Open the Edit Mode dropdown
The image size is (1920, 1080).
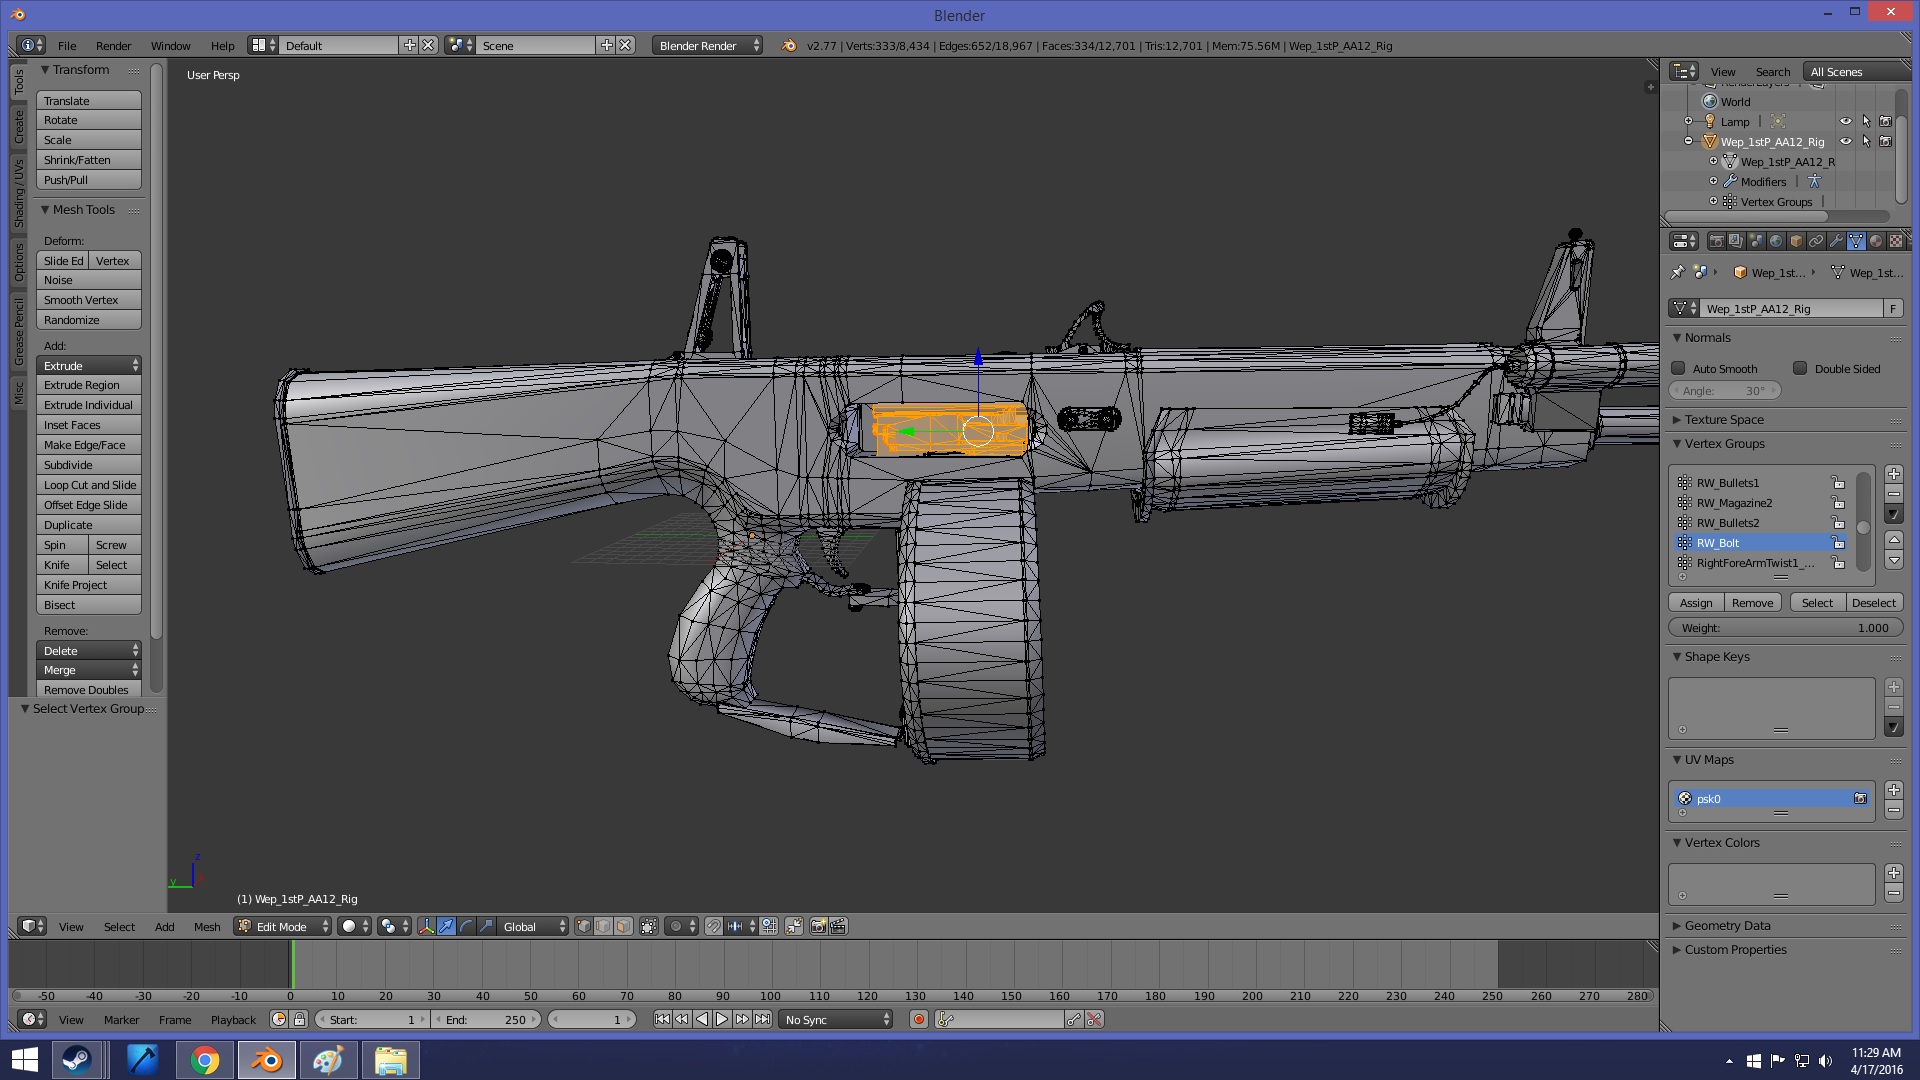283,927
